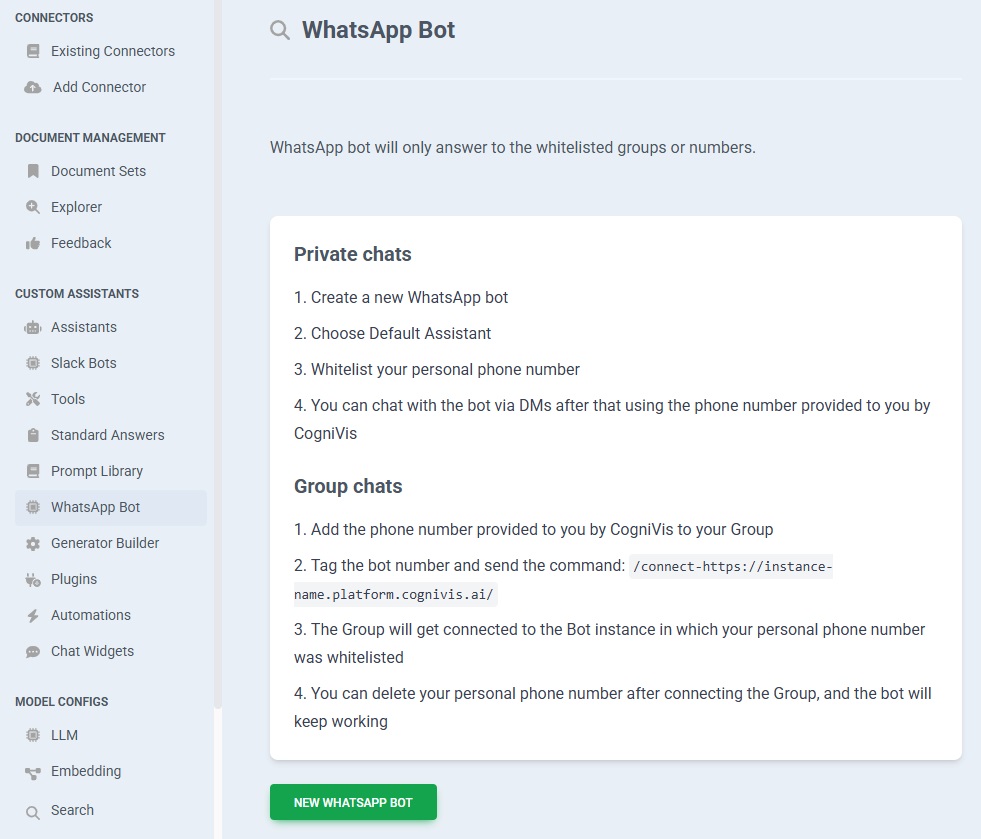
Task: Open the LLM model config
Action: coord(64,735)
